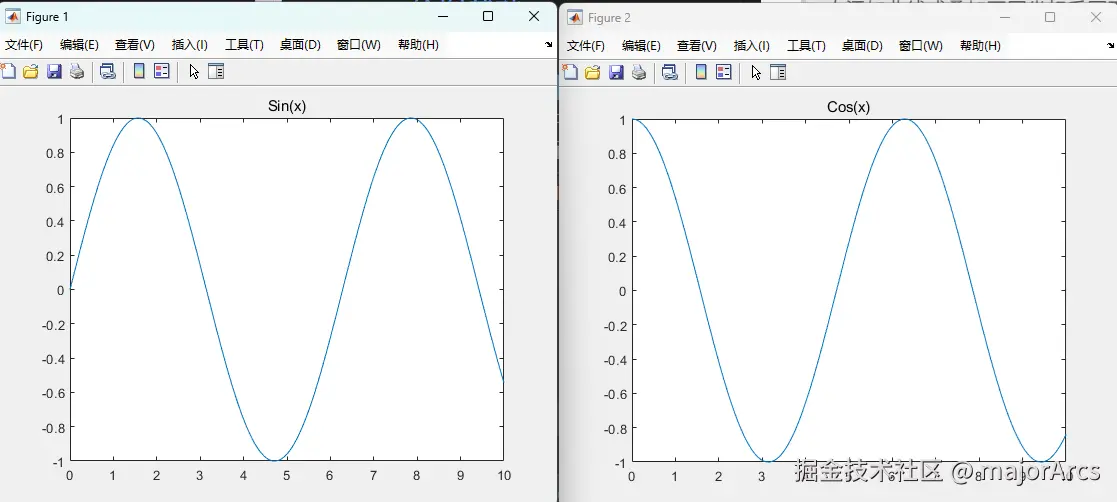Image resolution: width=1117 pixels, height=502 pixels.
Task: Open 查看(V) menu in Figure 2
Action: pos(697,46)
